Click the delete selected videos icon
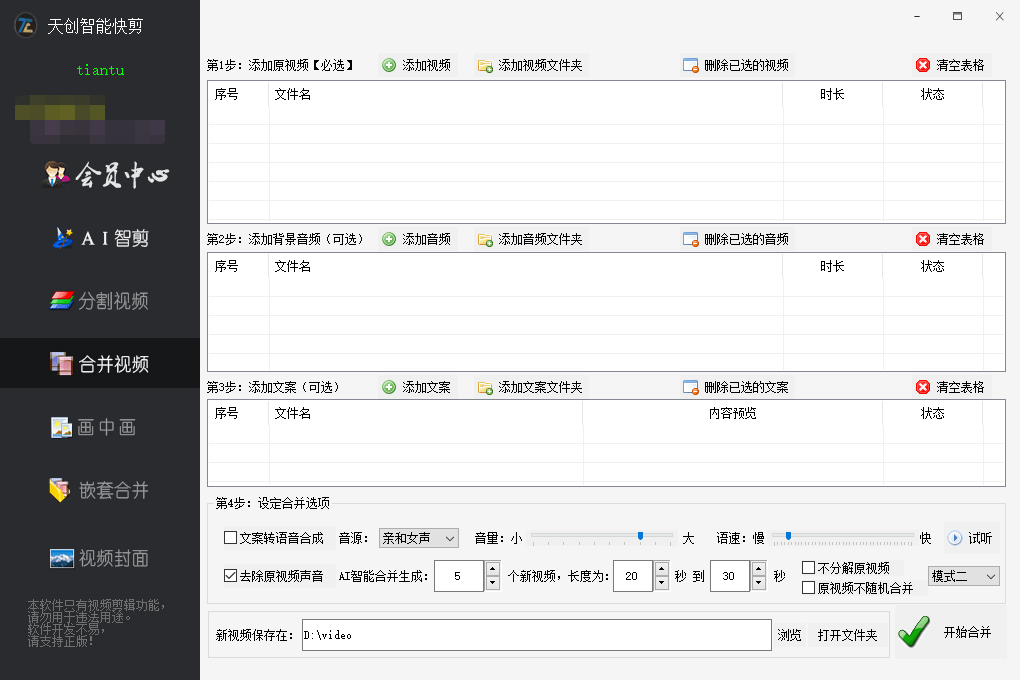This screenshot has width=1020, height=680. pyautogui.click(x=690, y=66)
